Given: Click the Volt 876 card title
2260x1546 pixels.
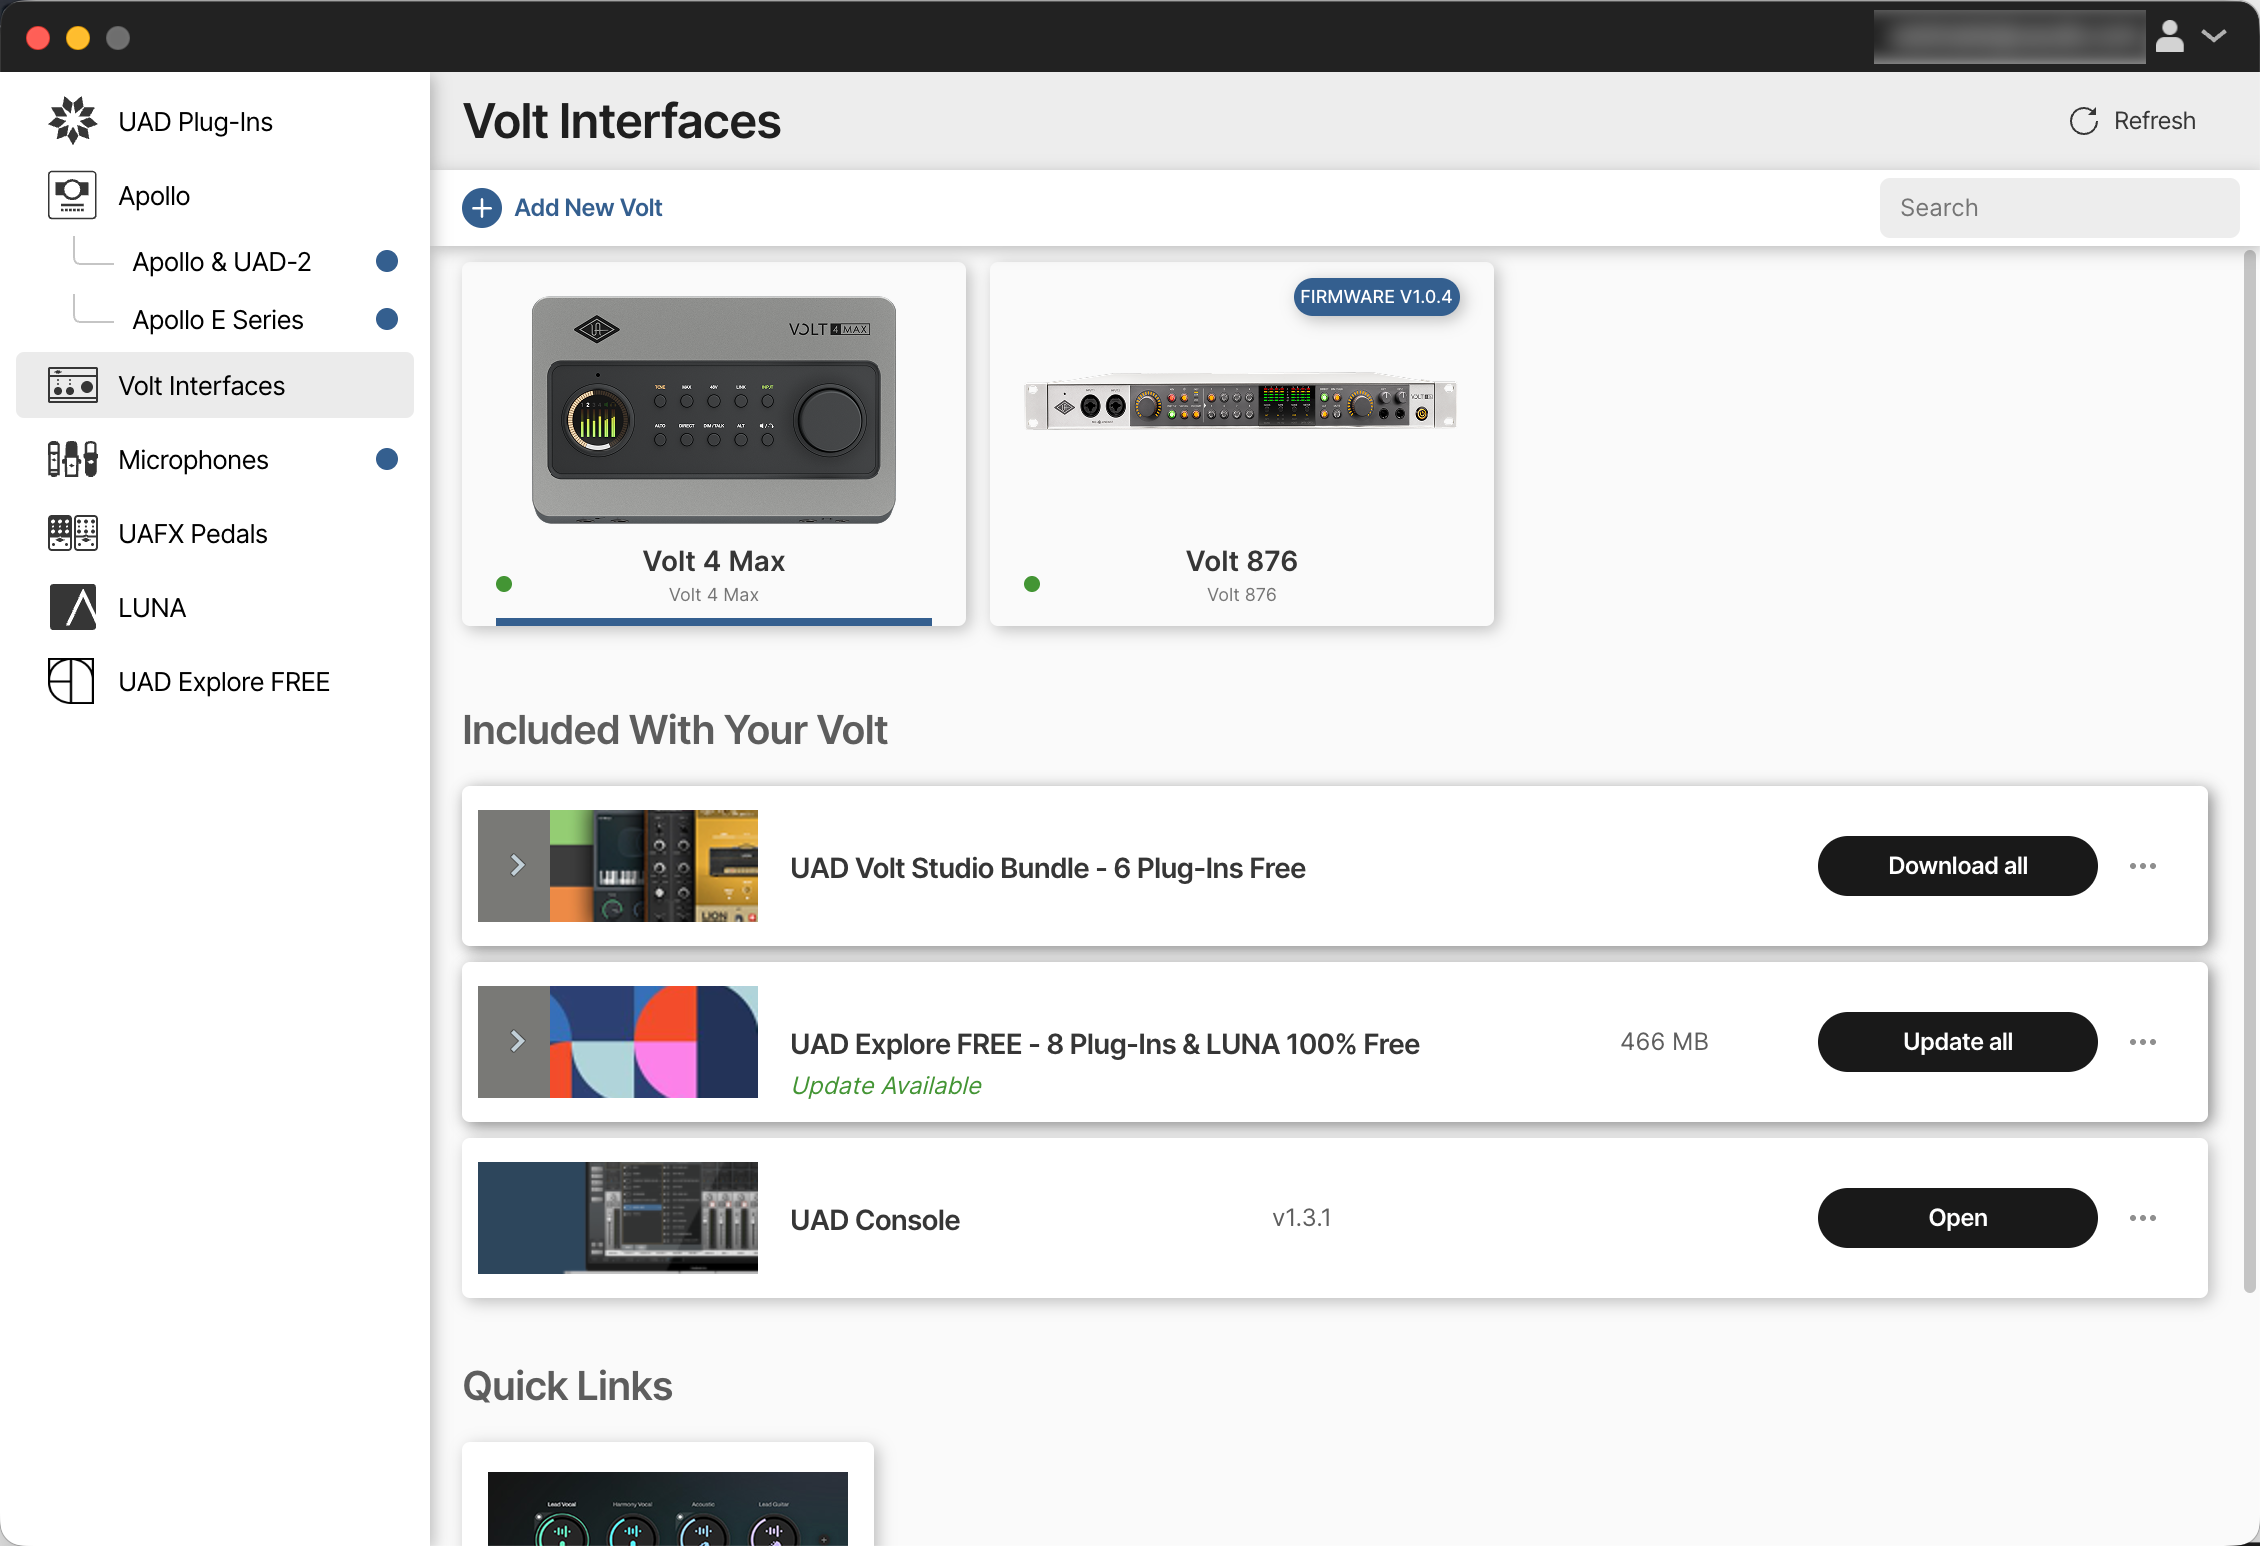Looking at the screenshot, I should pos(1241,561).
